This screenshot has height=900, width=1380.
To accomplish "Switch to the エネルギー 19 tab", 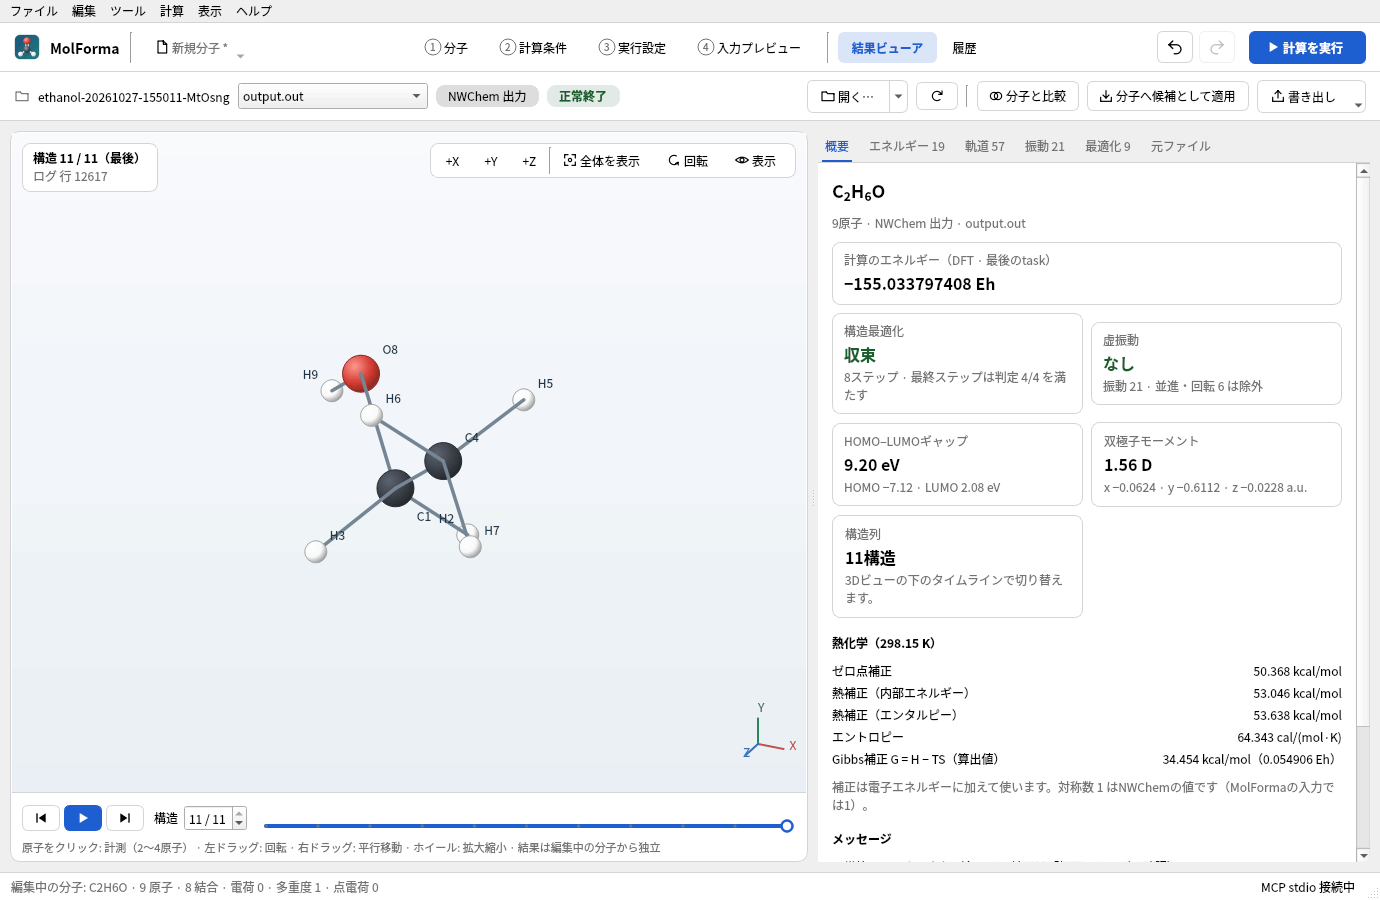I will tap(907, 146).
